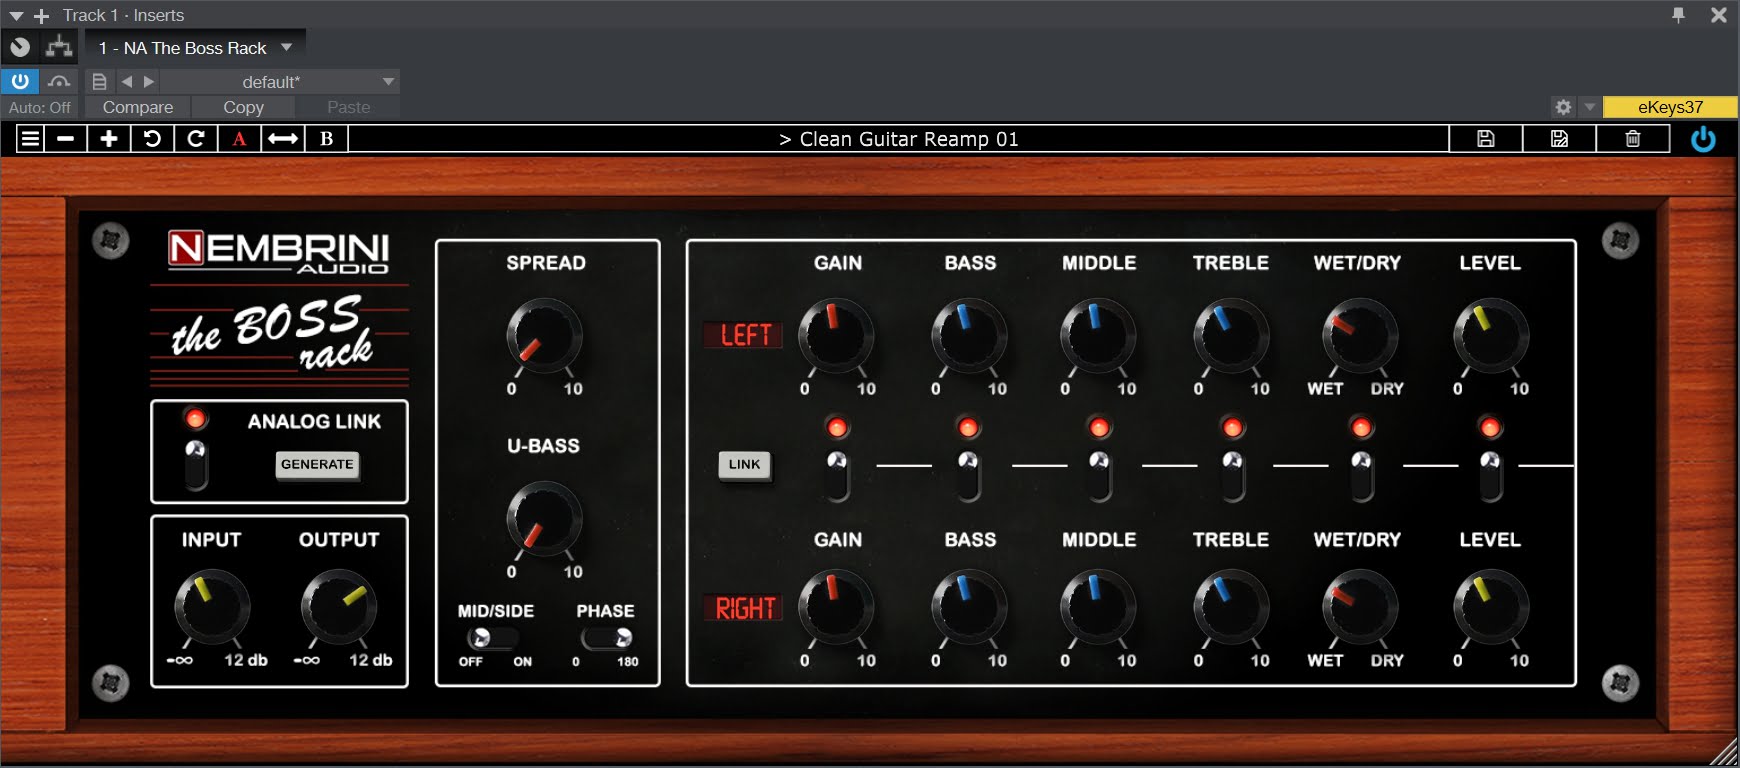The width and height of the screenshot is (1740, 768).
Task: Go to next preset arrow
Action: click(149, 81)
